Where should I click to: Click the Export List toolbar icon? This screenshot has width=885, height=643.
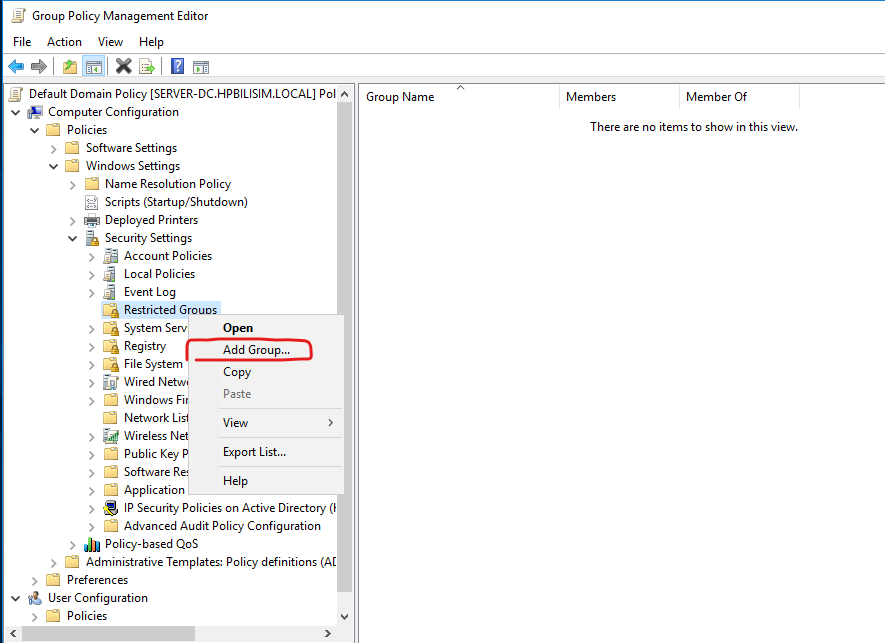(147, 67)
